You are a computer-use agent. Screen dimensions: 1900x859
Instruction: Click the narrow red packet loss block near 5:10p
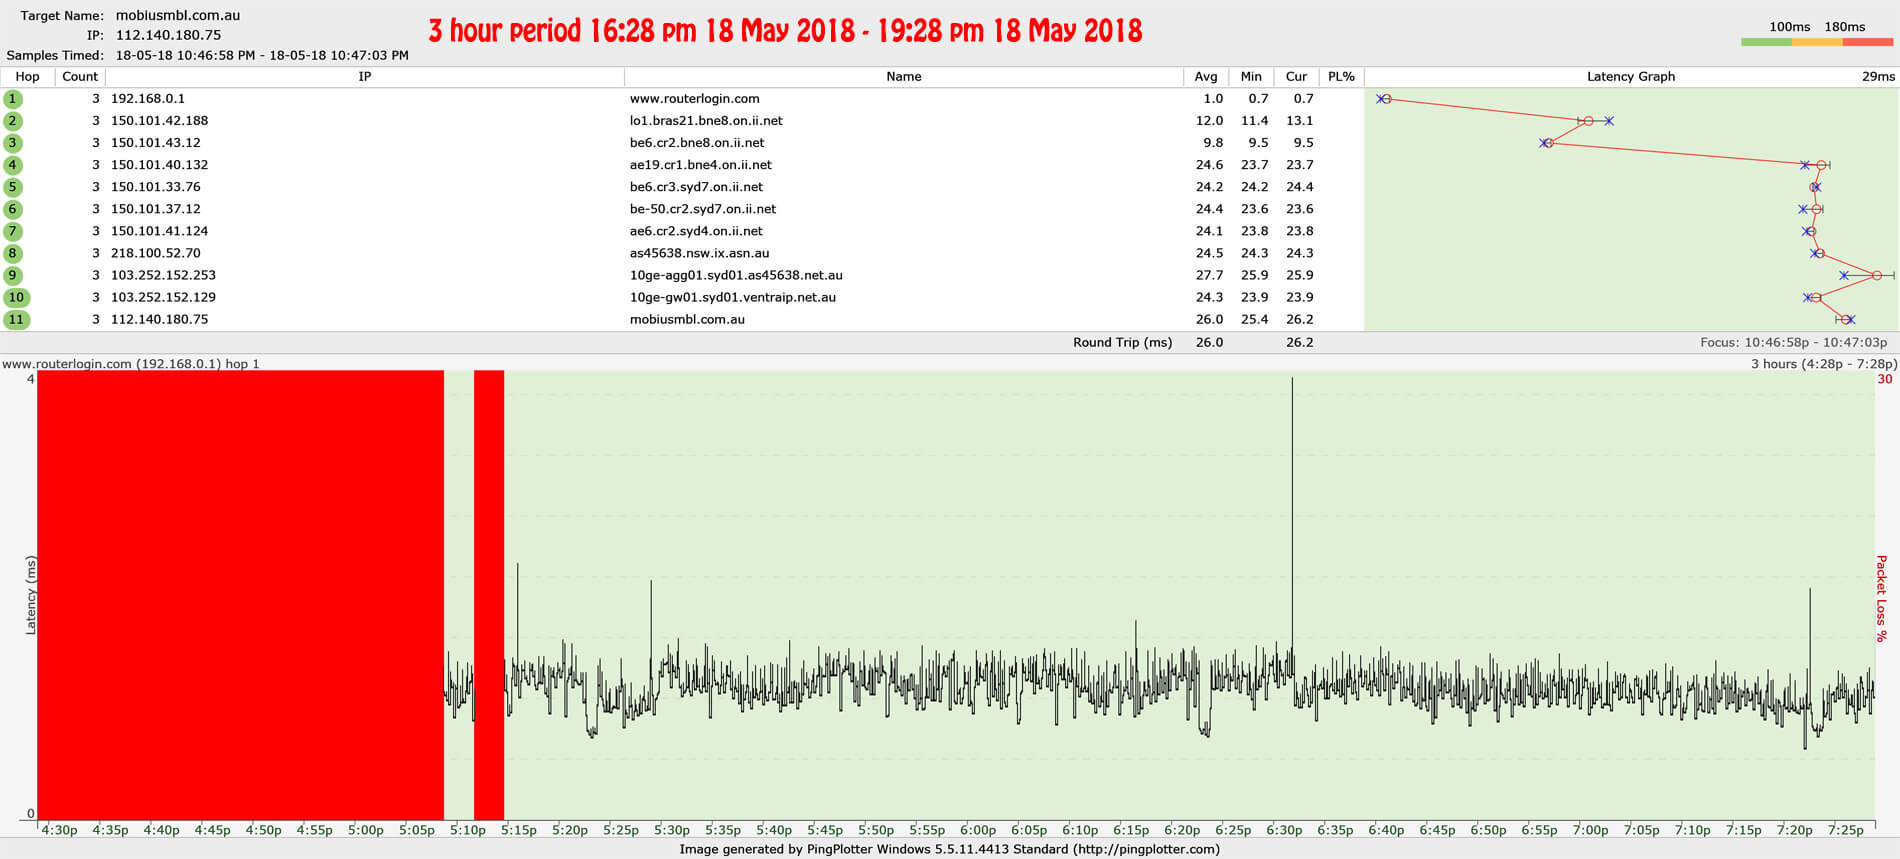(x=489, y=595)
